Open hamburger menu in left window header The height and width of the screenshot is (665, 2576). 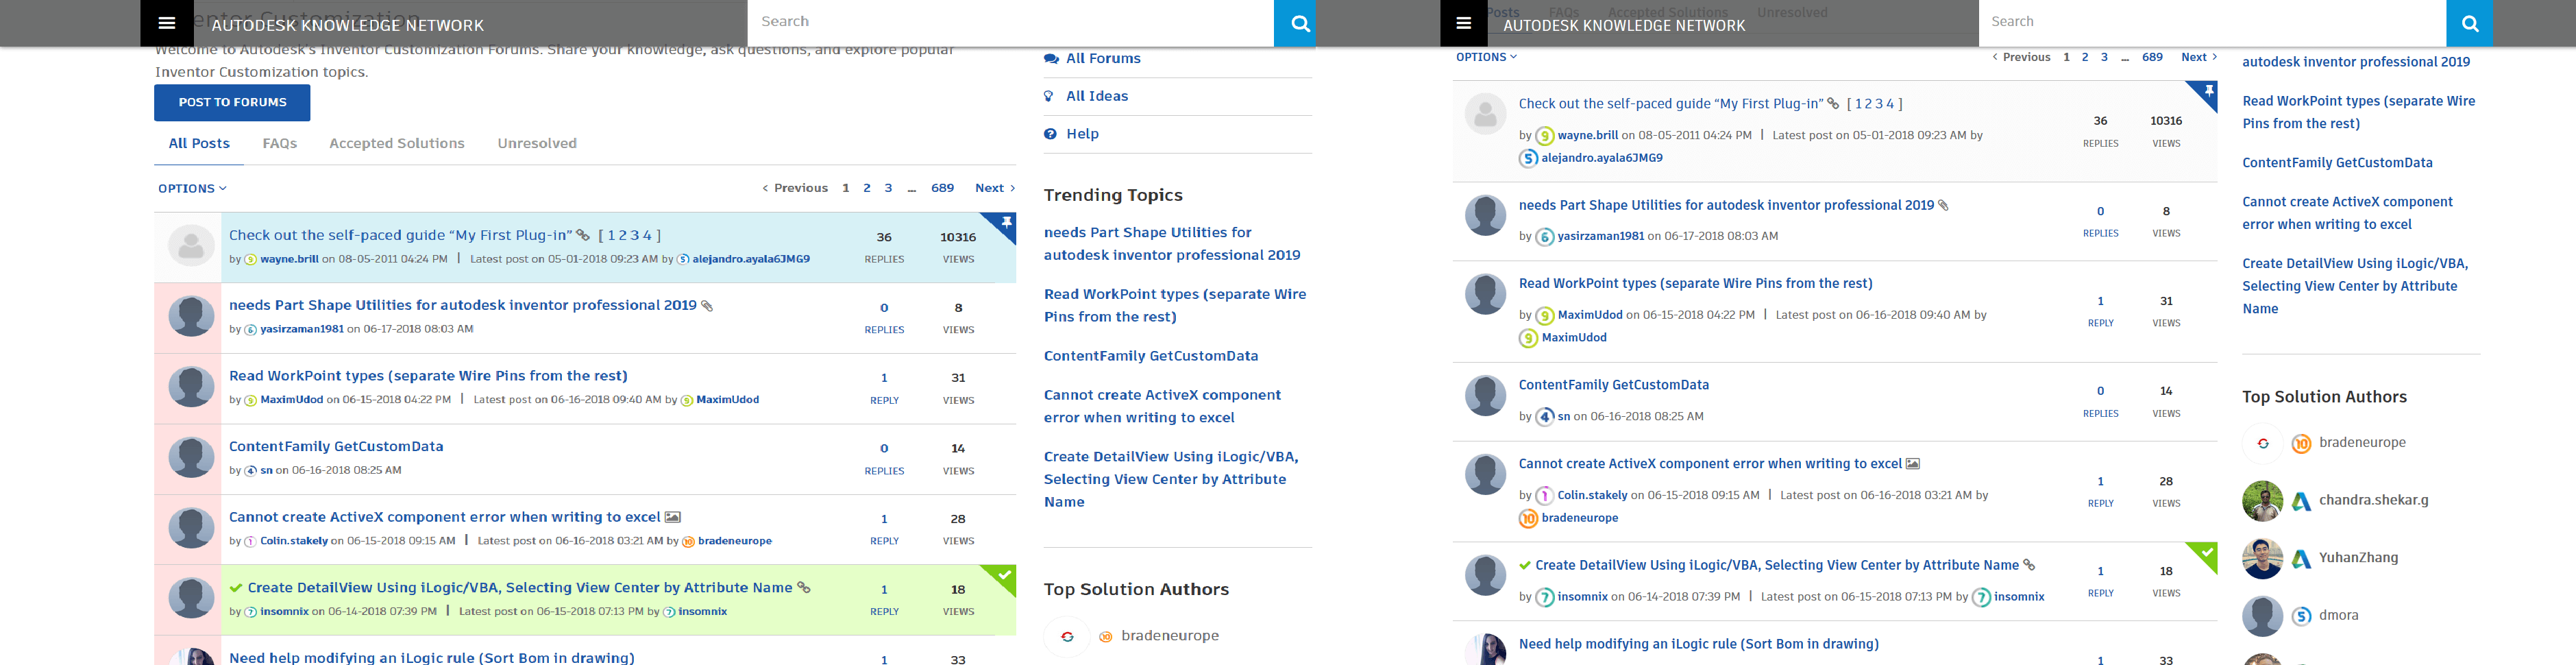tap(167, 23)
